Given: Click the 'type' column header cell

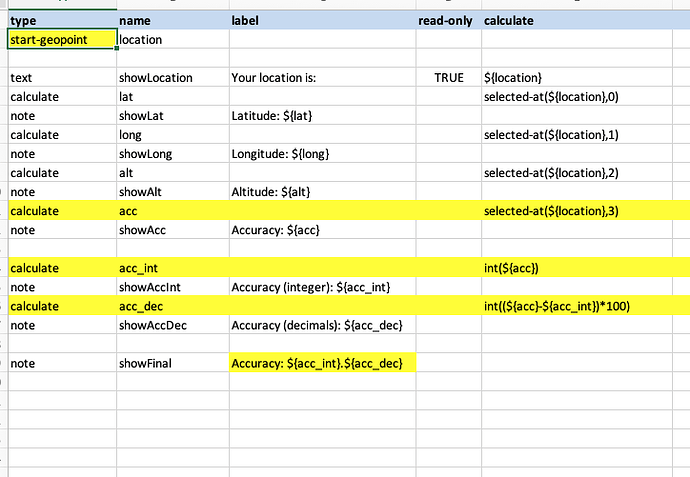Looking at the screenshot, I should (61, 20).
